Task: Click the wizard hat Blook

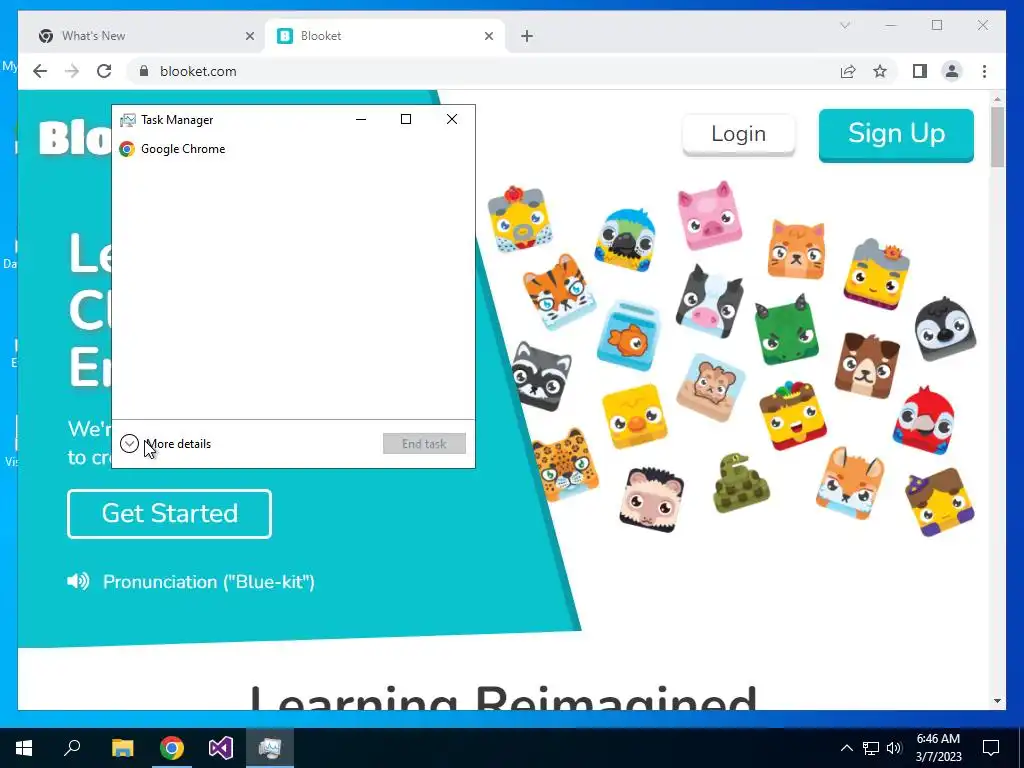Action: 939,502
